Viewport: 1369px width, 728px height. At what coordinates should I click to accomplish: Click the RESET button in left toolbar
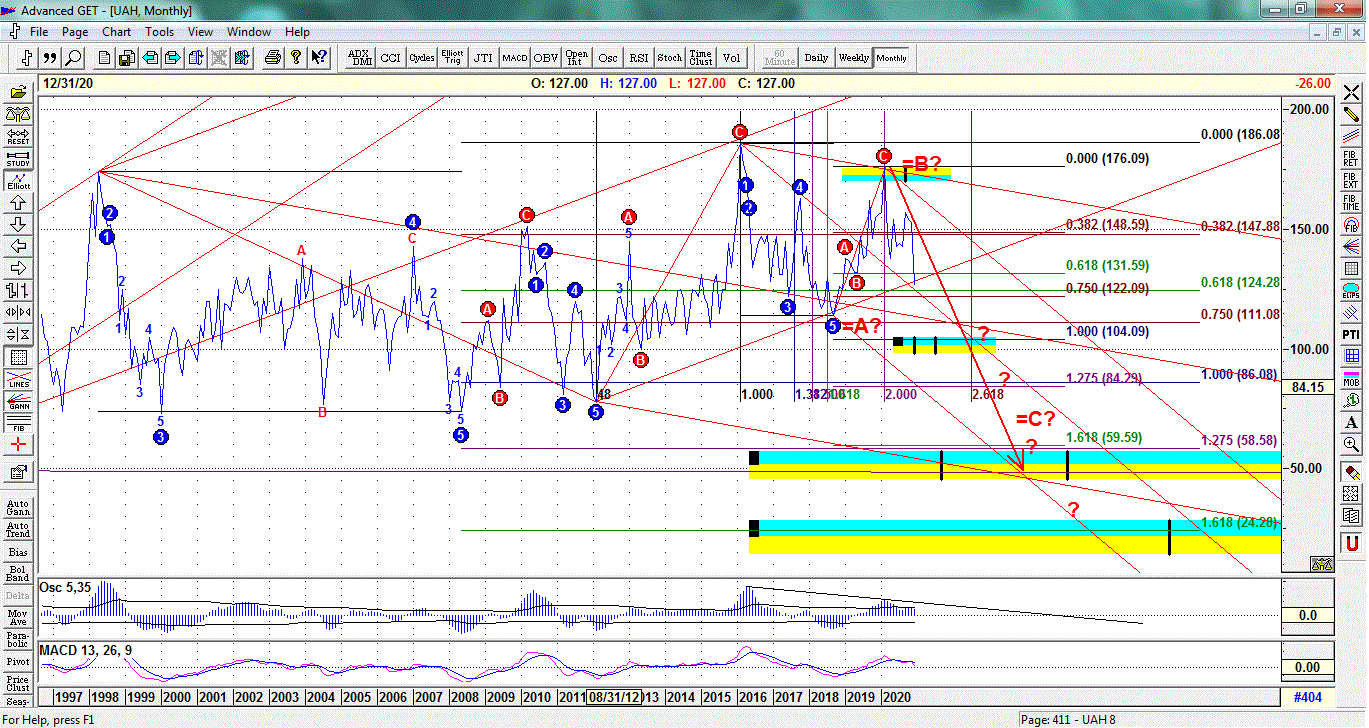pos(18,136)
